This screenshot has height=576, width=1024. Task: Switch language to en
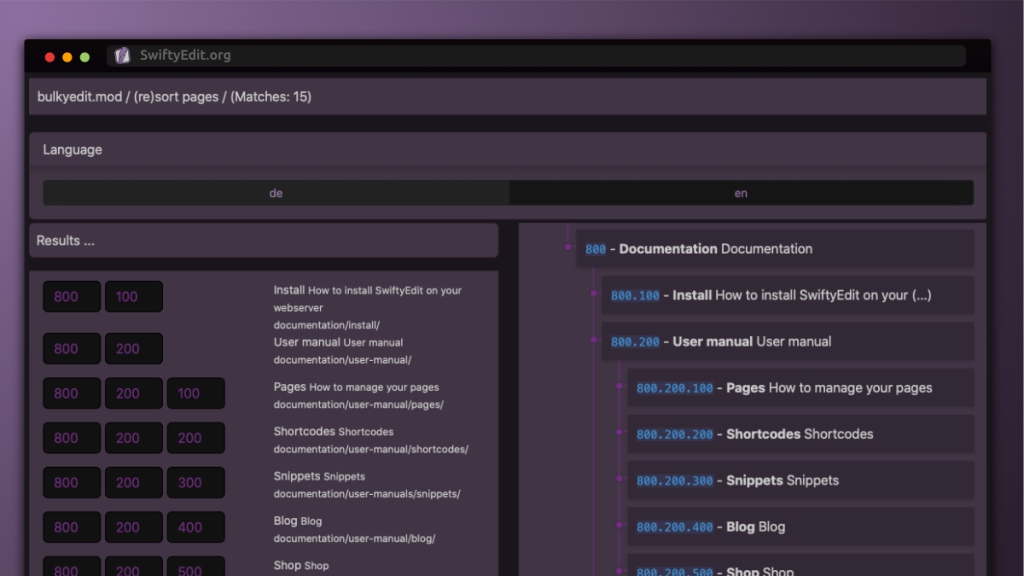click(x=741, y=193)
